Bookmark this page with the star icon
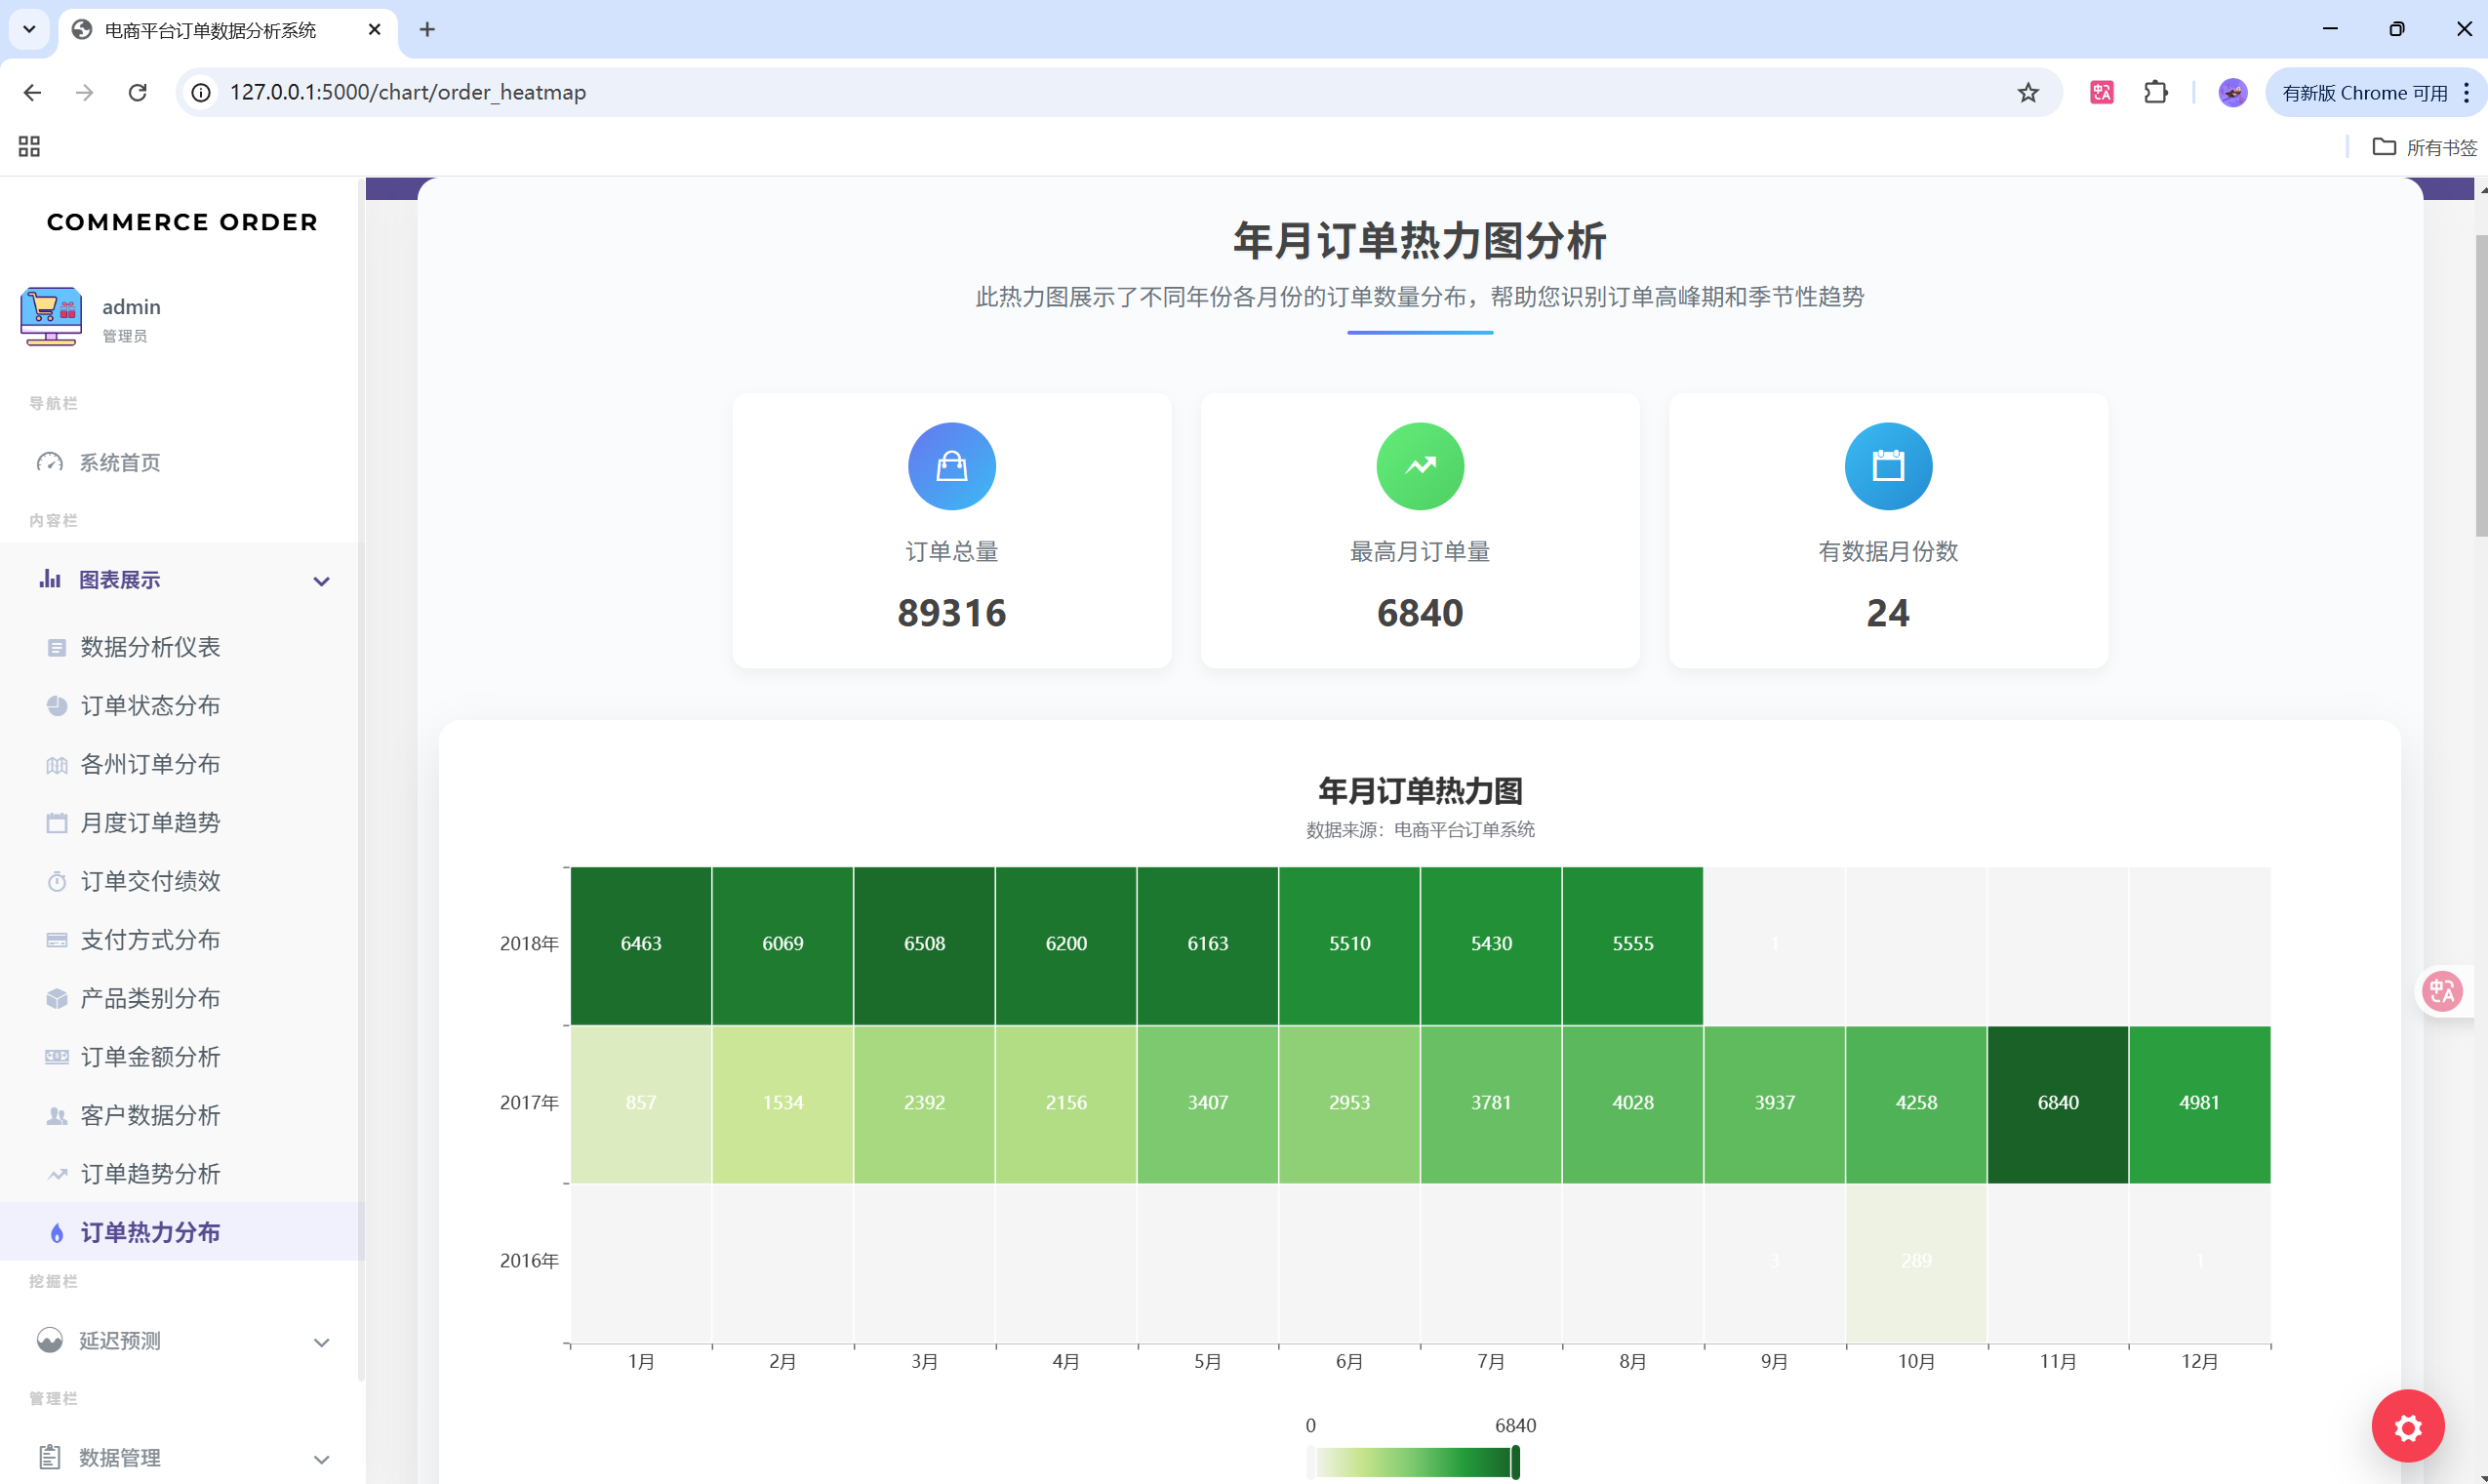 click(2027, 93)
